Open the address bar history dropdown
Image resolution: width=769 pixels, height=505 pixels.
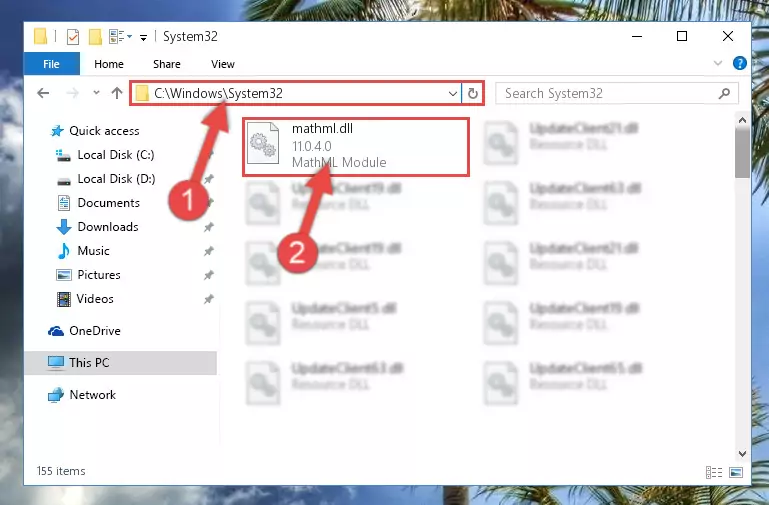(453, 93)
